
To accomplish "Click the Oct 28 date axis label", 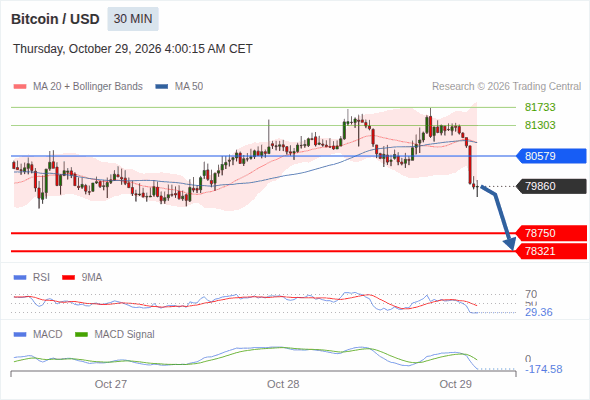I will 283,384.
